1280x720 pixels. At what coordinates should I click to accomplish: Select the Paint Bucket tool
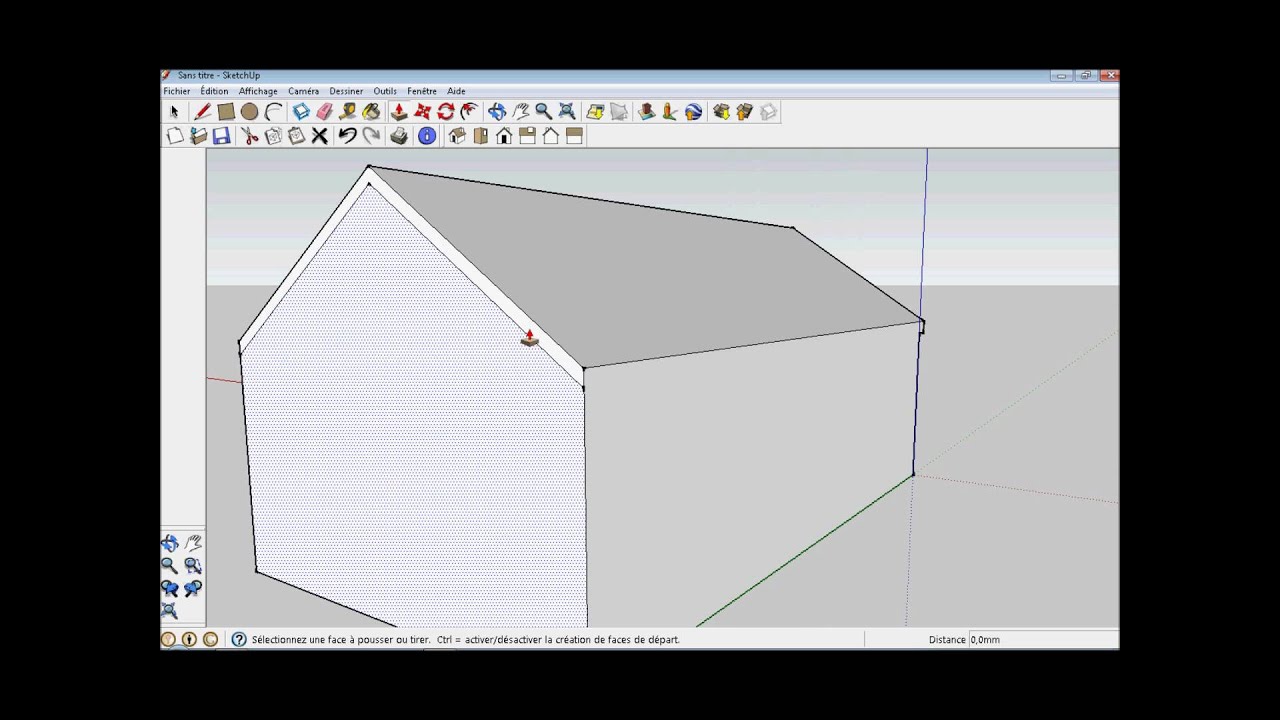(x=371, y=112)
